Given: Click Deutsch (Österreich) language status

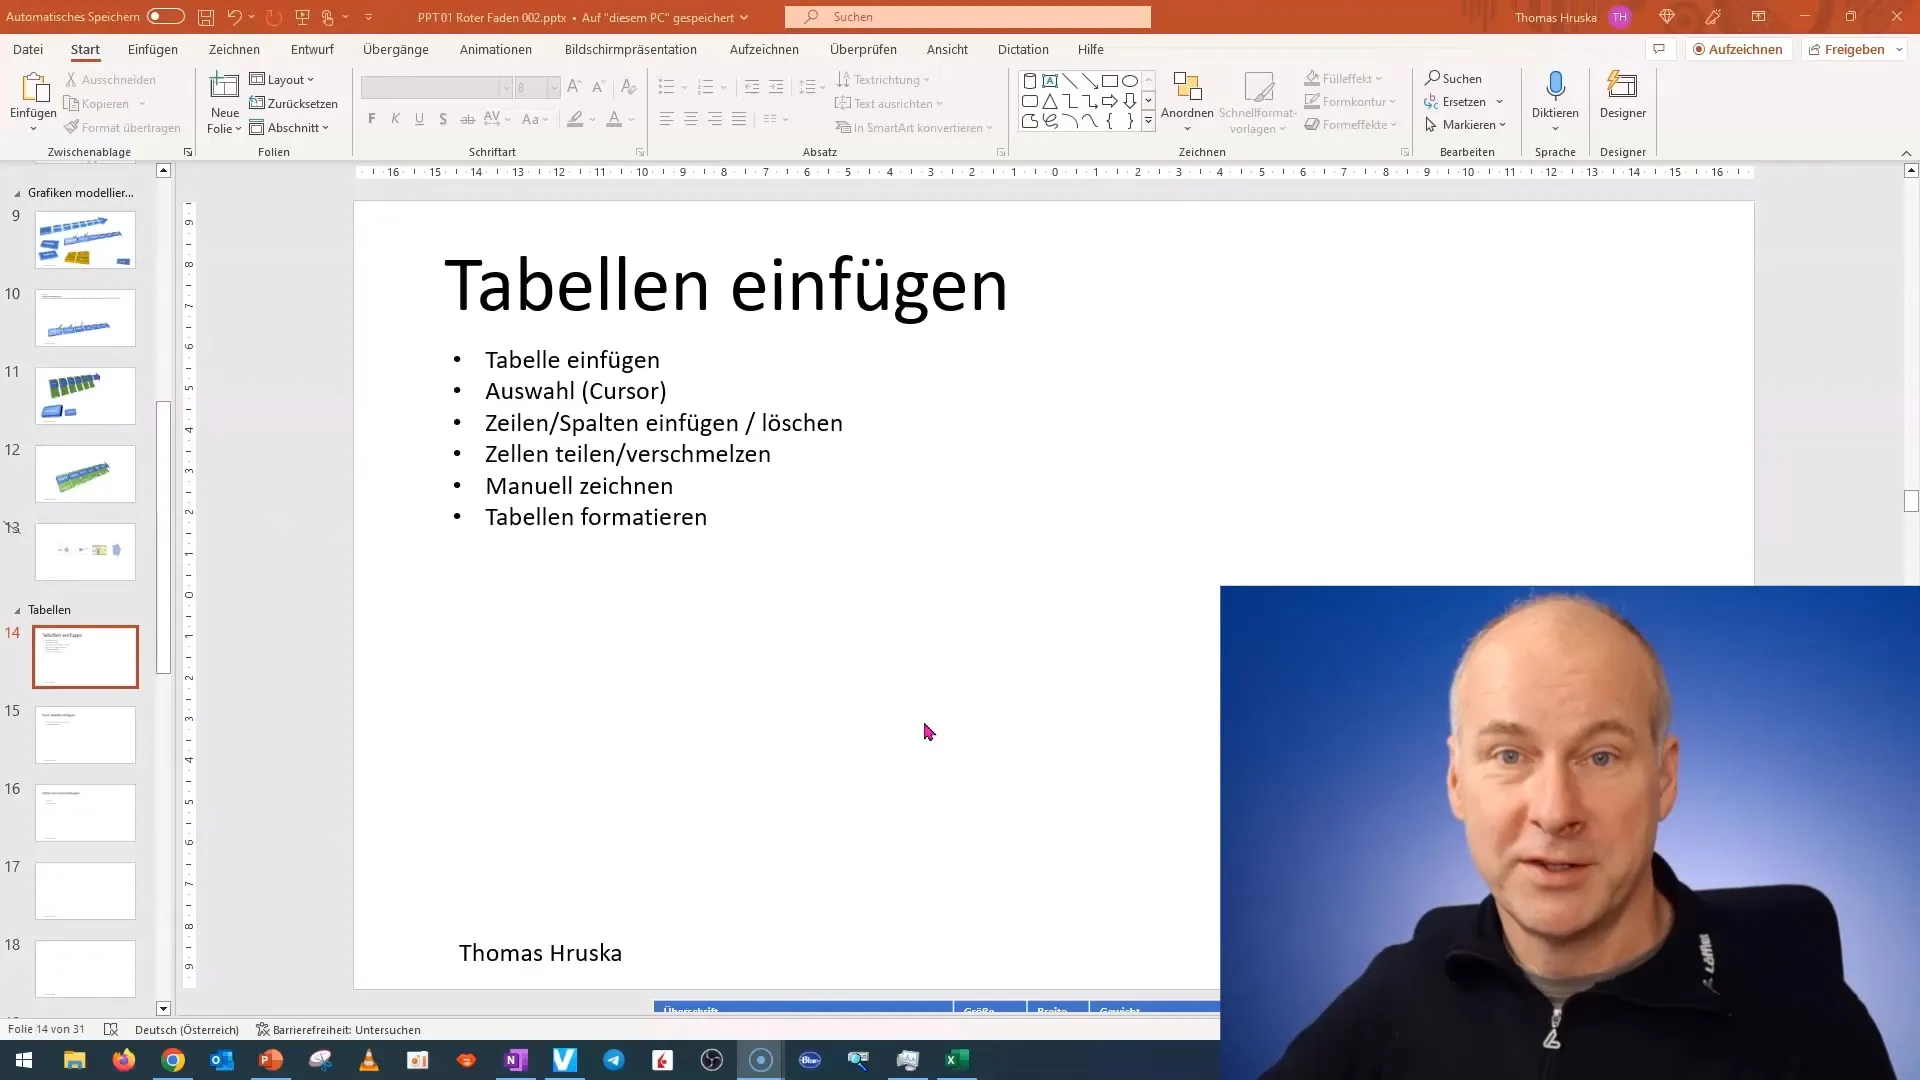Looking at the screenshot, I should [x=187, y=1030].
